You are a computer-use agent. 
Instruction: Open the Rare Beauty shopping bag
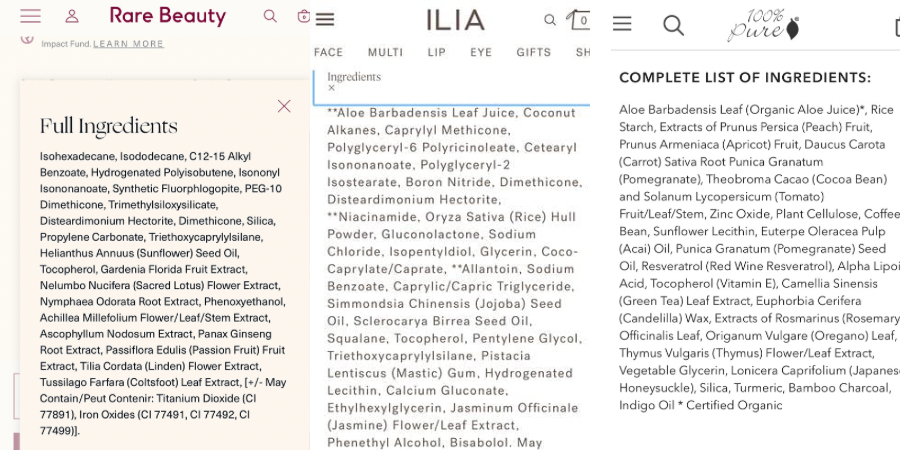(304, 16)
